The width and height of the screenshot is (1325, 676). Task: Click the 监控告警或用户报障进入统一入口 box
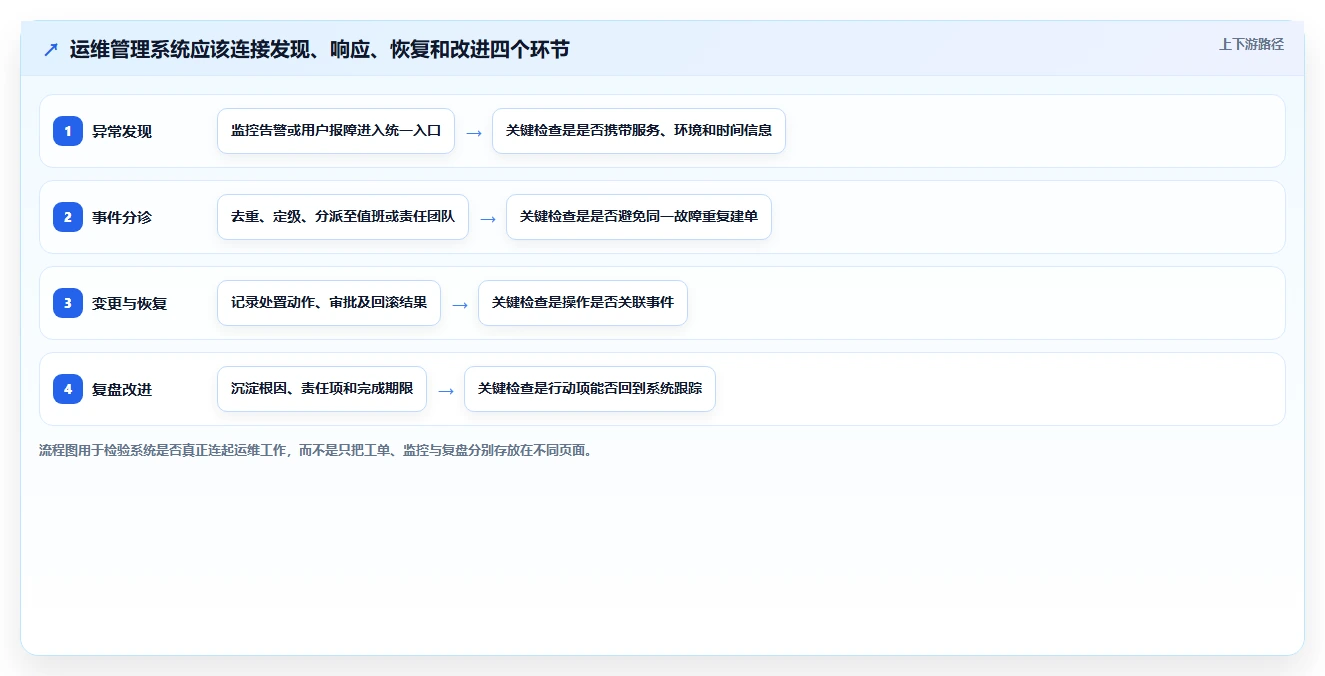pyautogui.click(x=336, y=131)
